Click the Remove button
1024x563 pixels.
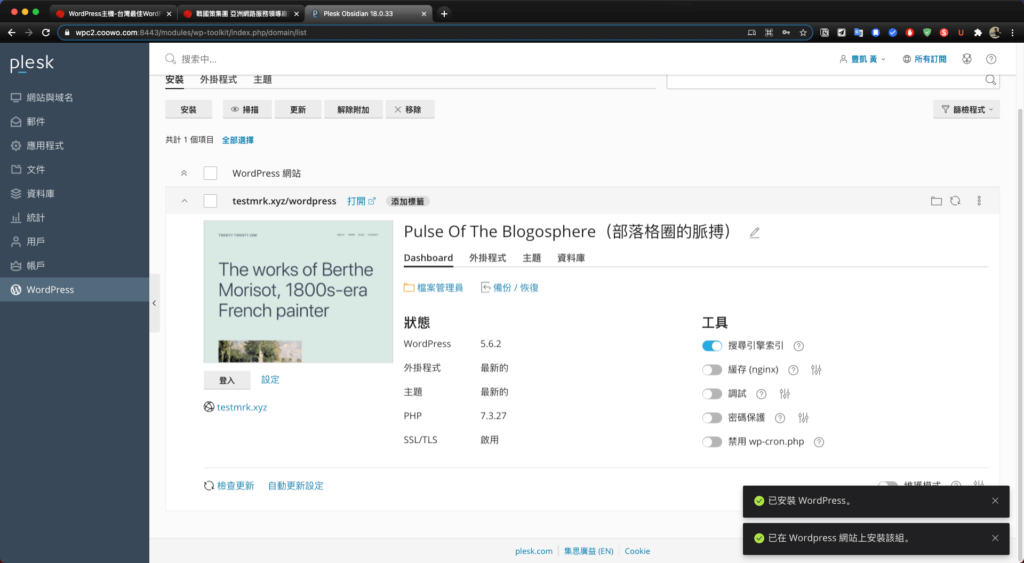tap(410, 110)
